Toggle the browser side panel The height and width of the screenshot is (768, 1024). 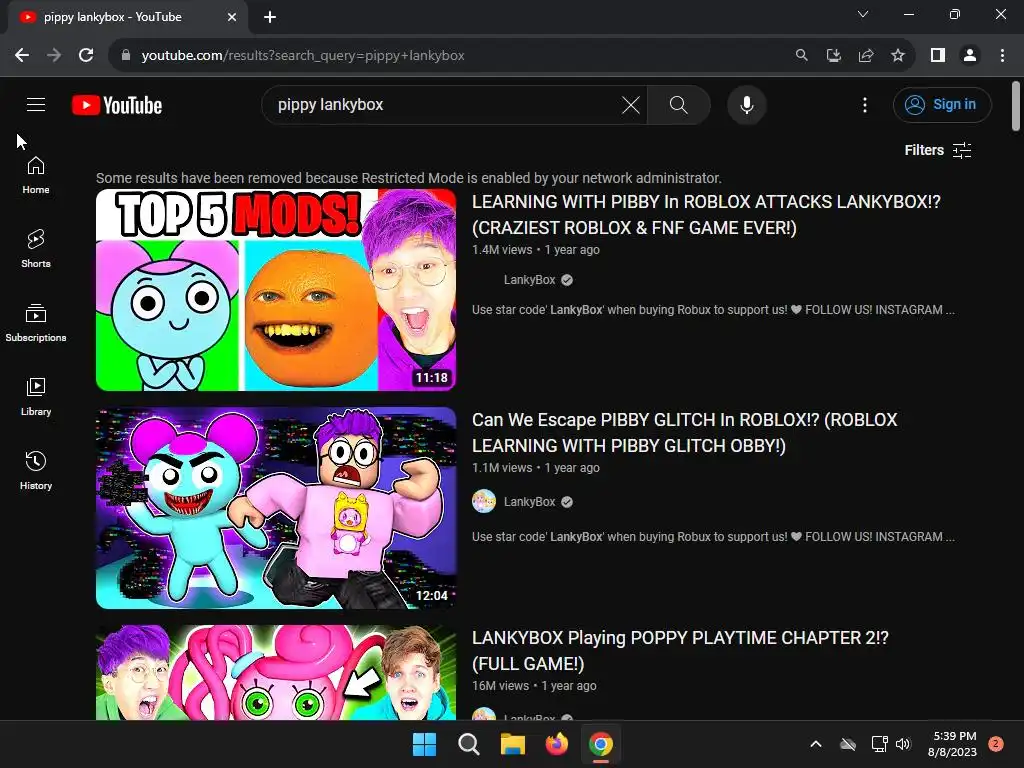pyautogui.click(x=938, y=56)
